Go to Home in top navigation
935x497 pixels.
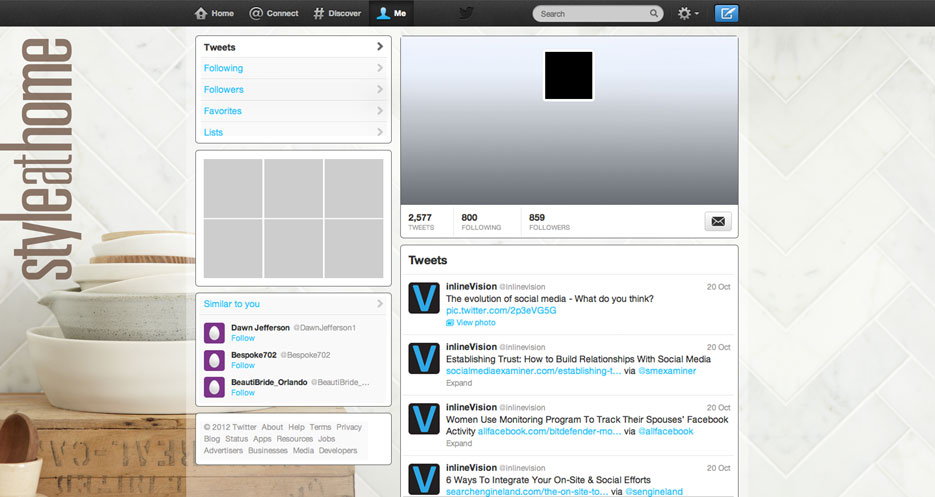[214, 13]
